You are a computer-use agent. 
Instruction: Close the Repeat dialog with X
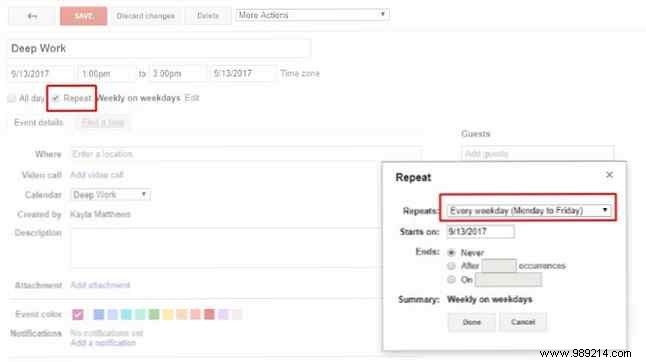[x=609, y=175]
